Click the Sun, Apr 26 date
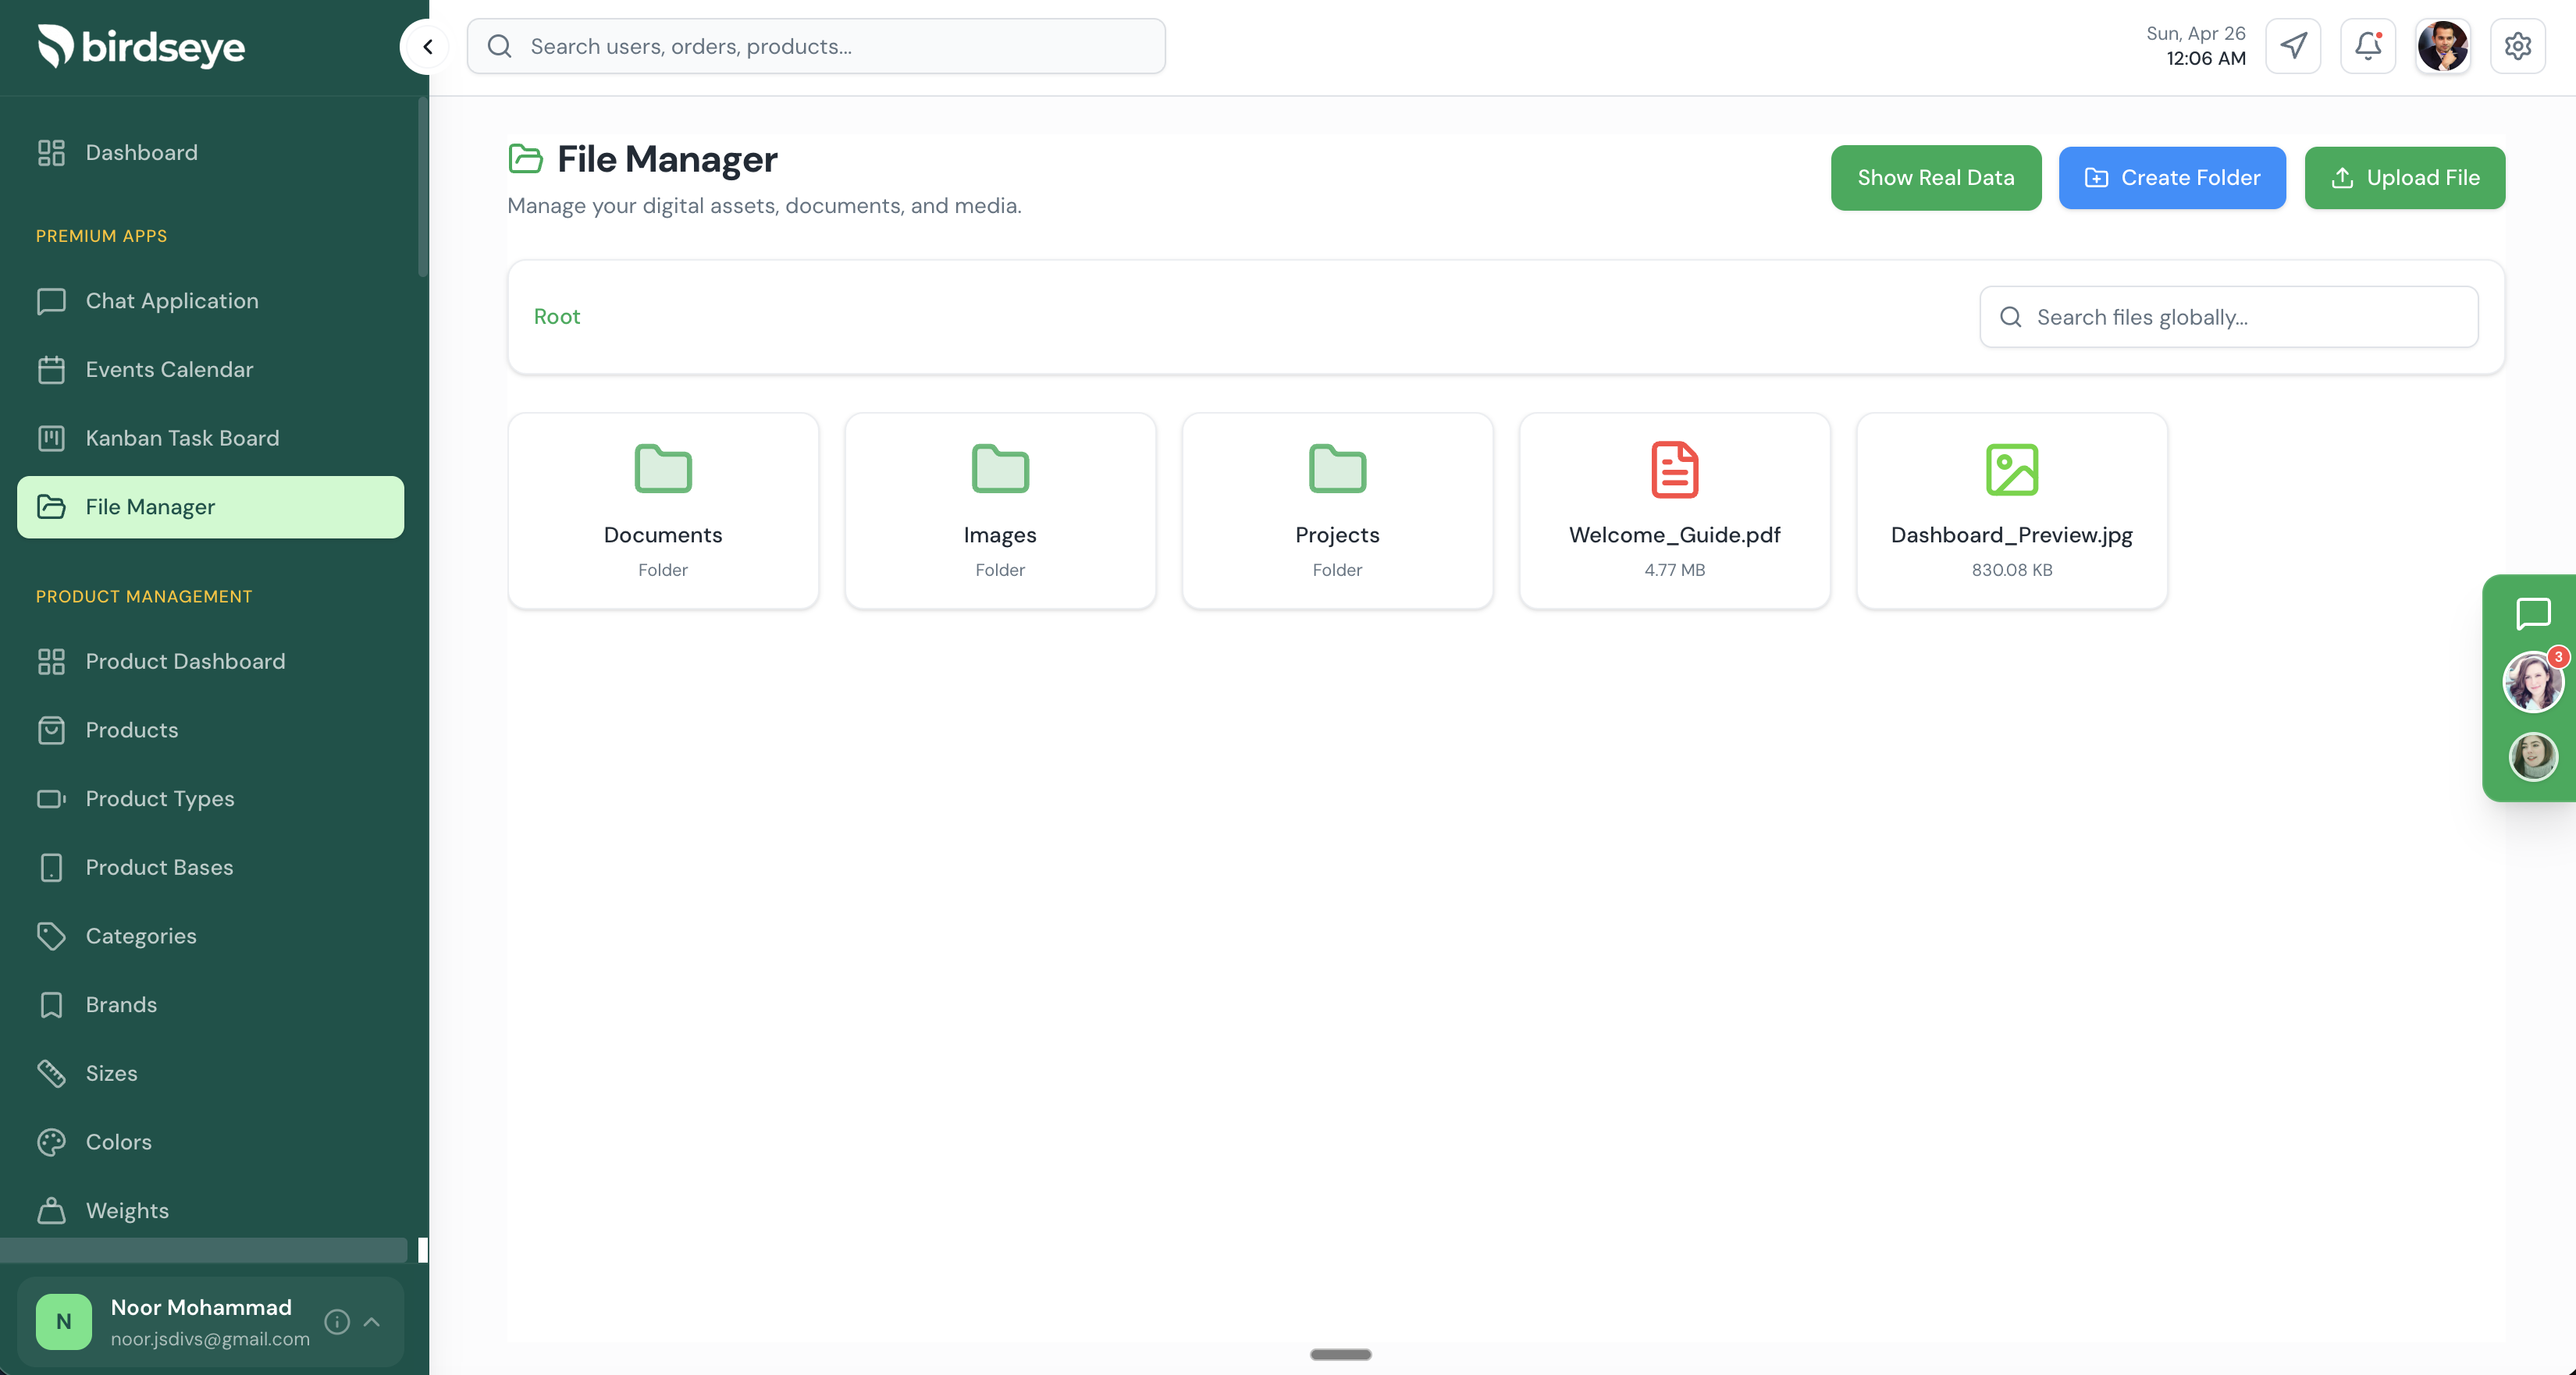 tap(2196, 33)
